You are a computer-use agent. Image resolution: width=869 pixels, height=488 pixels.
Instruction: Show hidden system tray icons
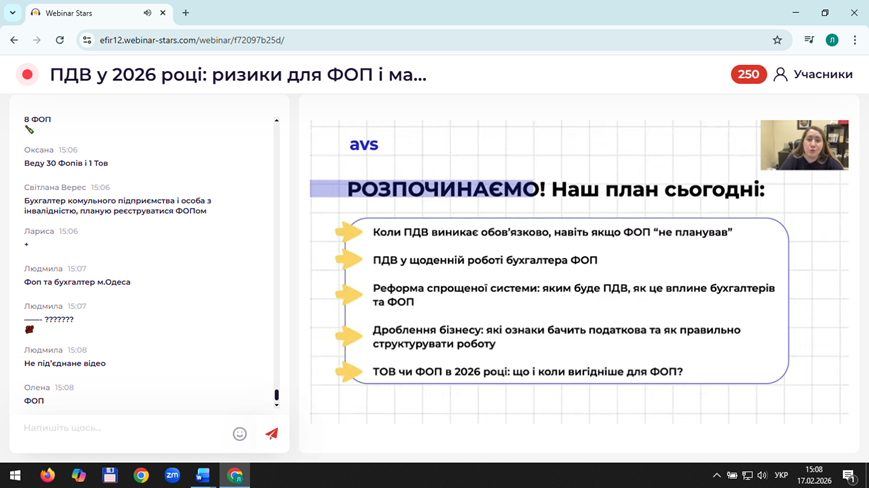716,475
